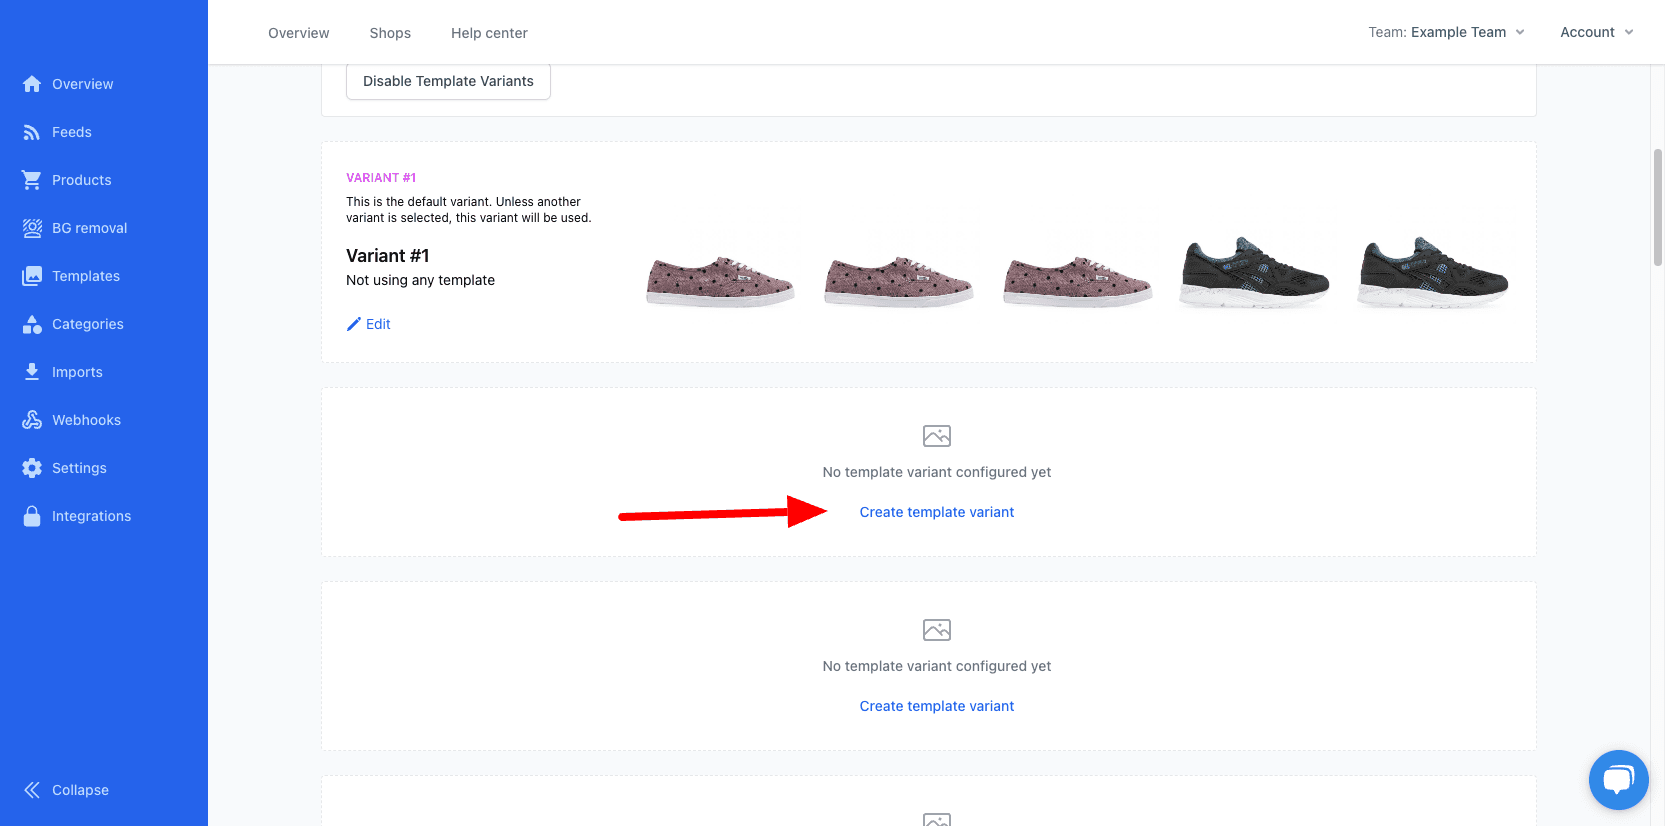Open Feeds via the RSS icon
This screenshot has height=826, width=1665.
32,132
